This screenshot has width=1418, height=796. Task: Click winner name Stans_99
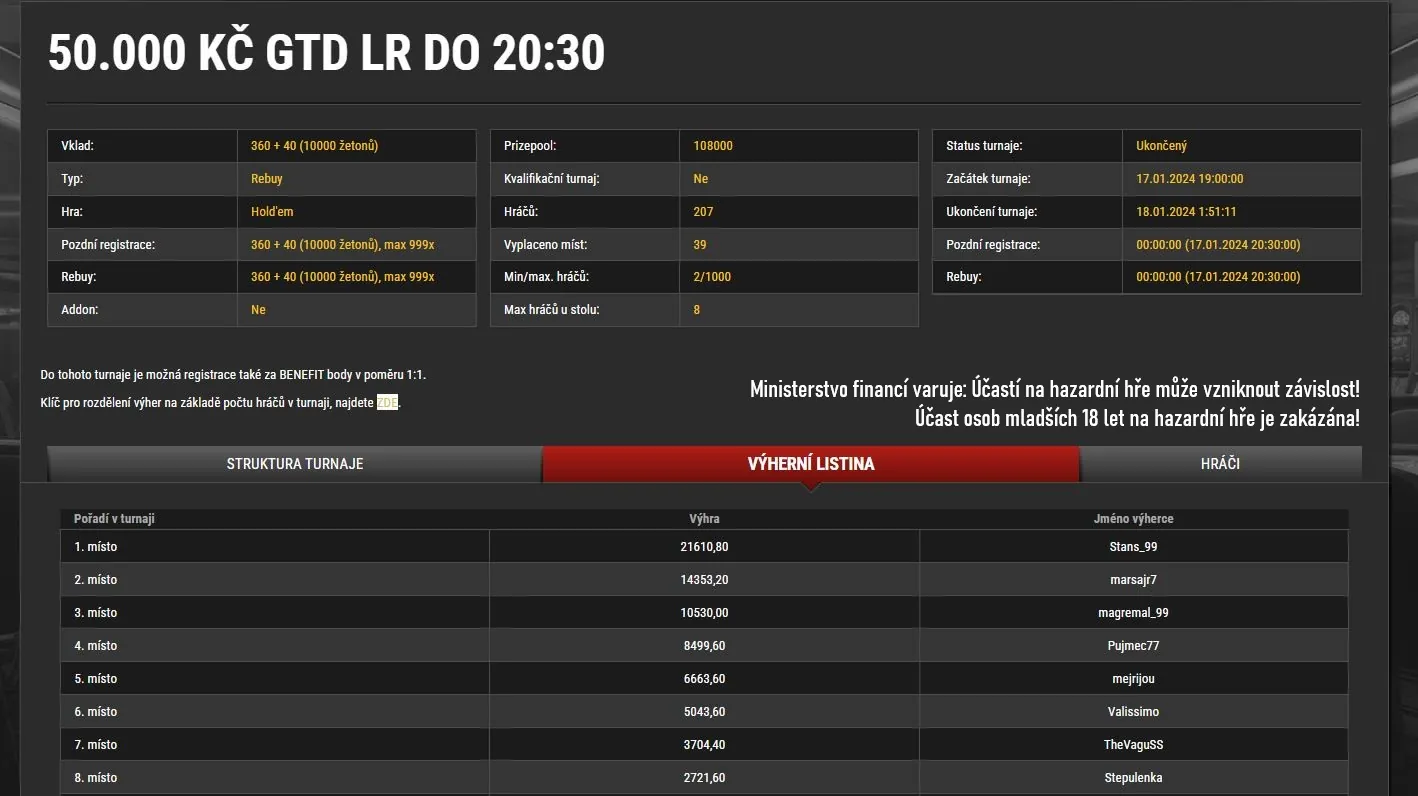(1133, 547)
